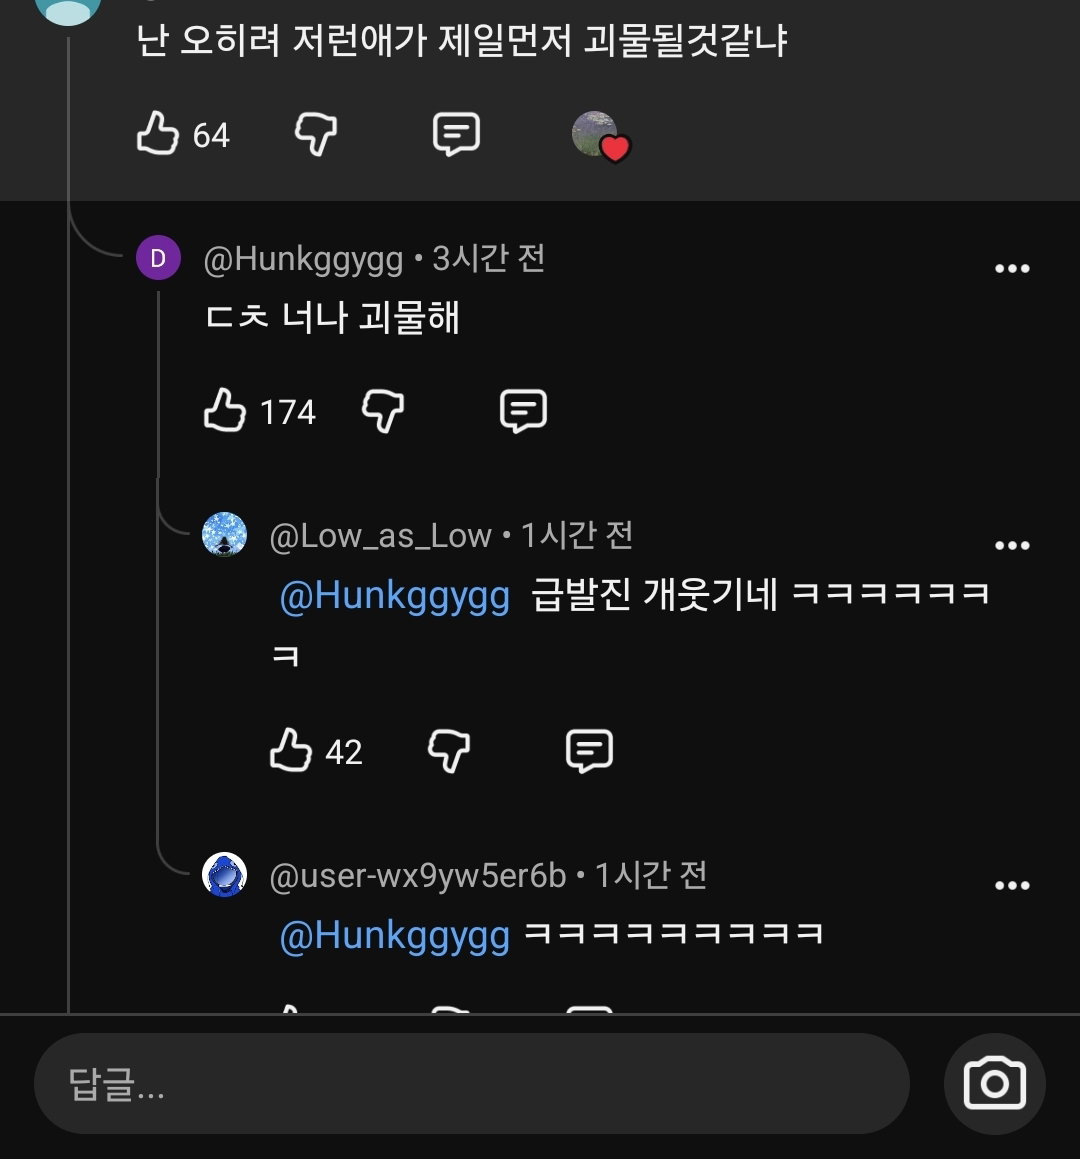The height and width of the screenshot is (1159, 1080).
Task: Like @Low_as_Low's comment with 42 likes
Action: tap(291, 750)
